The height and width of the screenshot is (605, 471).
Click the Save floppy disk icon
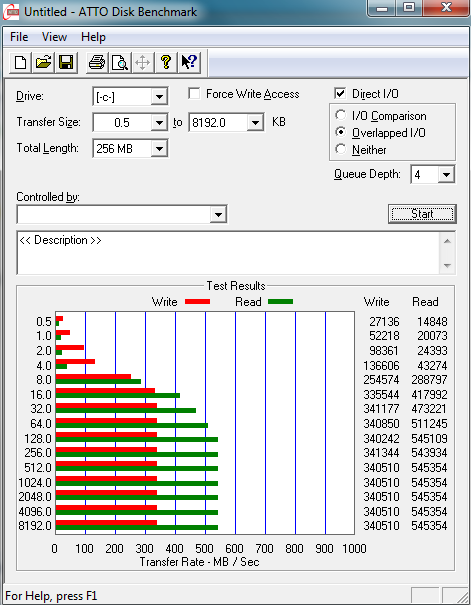pyautogui.click(x=66, y=62)
